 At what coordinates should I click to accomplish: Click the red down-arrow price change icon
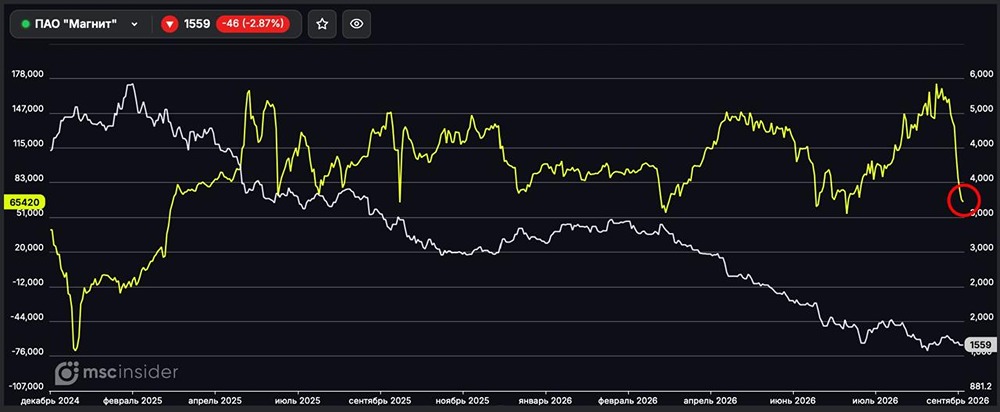point(169,24)
